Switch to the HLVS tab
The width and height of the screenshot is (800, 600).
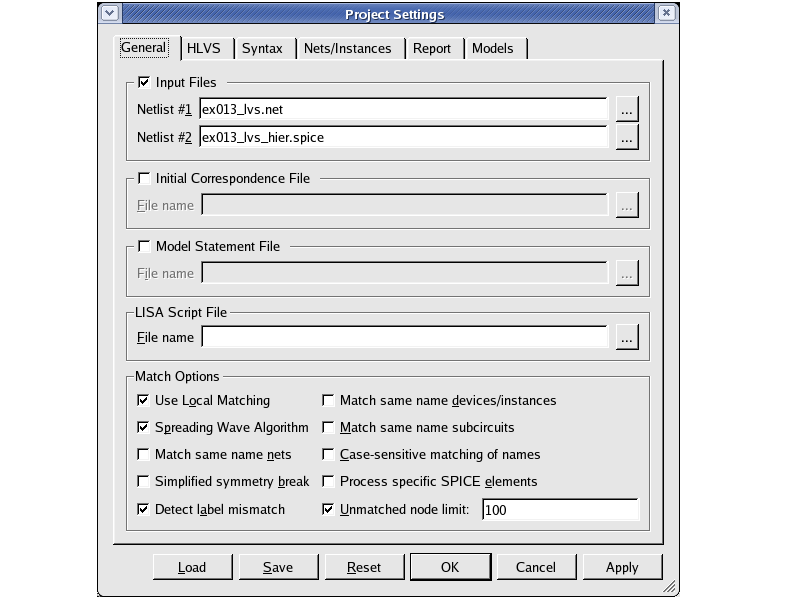click(205, 48)
